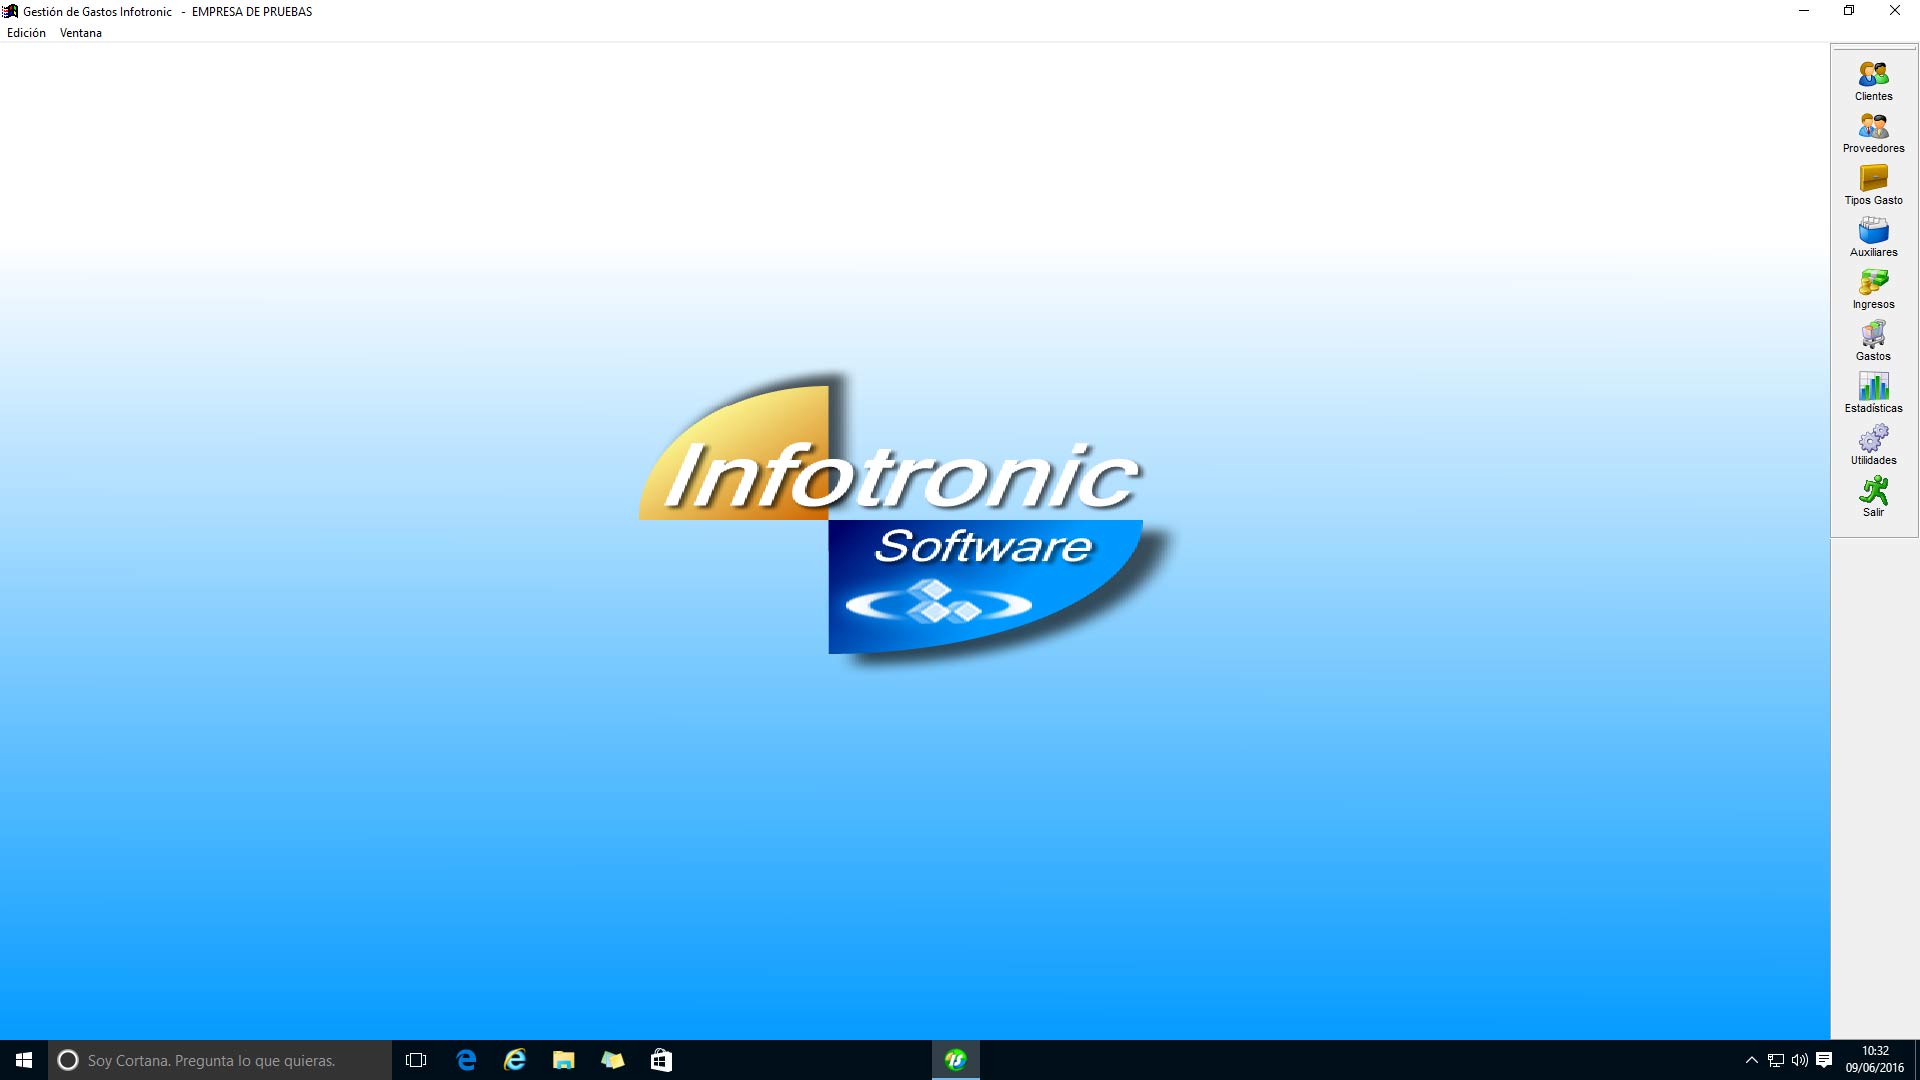Minimize the Gestión de Gastos window
Screen dimensions: 1920x1080
[x=1804, y=11]
